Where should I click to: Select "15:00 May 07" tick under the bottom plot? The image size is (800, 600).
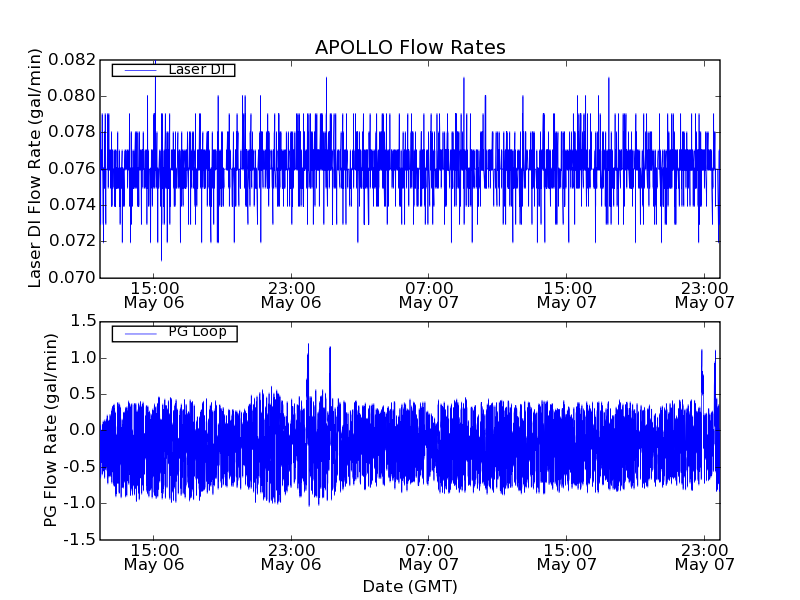point(567,556)
